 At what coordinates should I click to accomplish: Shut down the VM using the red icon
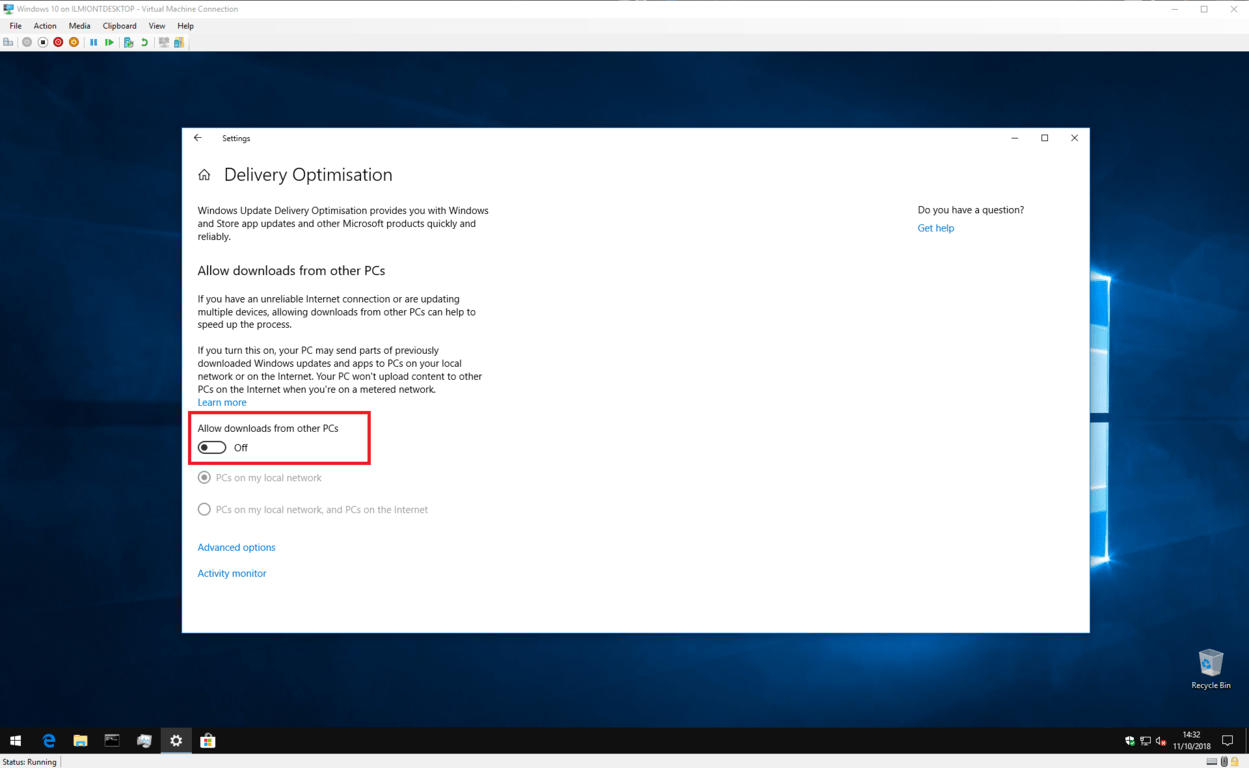click(58, 42)
